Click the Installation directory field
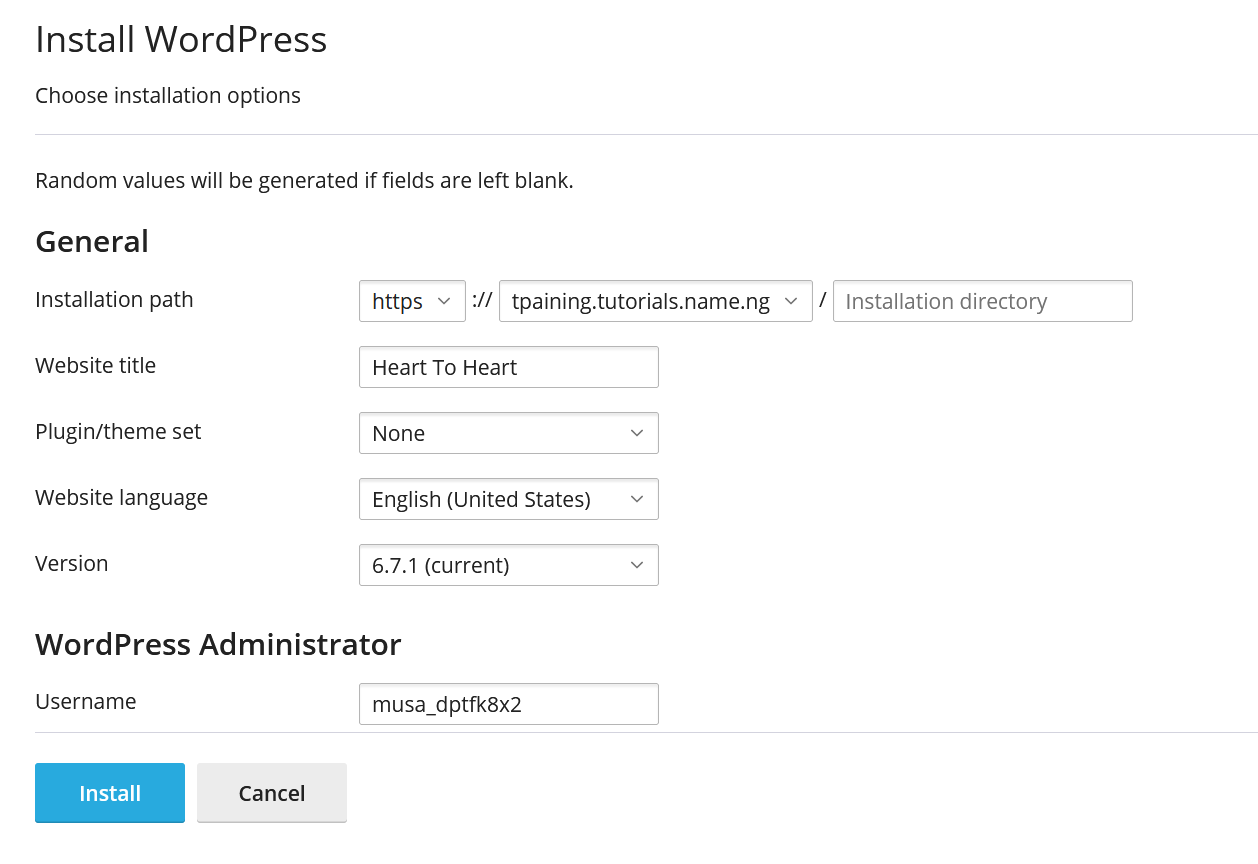 983,301
